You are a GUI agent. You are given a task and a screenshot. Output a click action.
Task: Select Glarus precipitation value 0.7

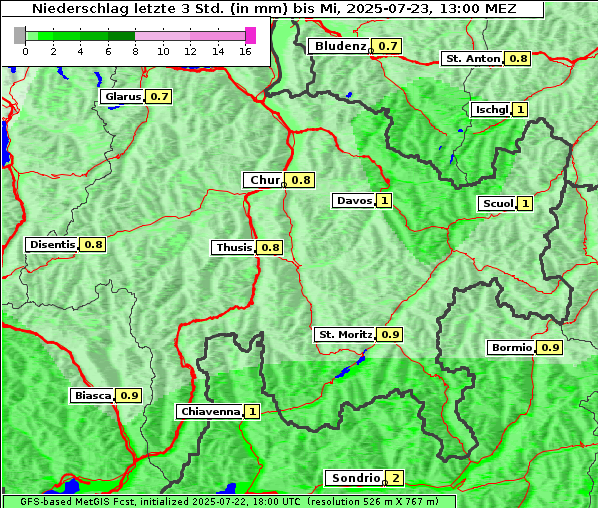158,96
